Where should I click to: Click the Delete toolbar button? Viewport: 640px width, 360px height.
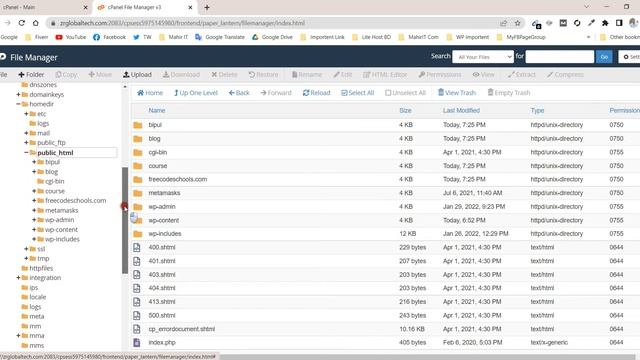point(224,75)
